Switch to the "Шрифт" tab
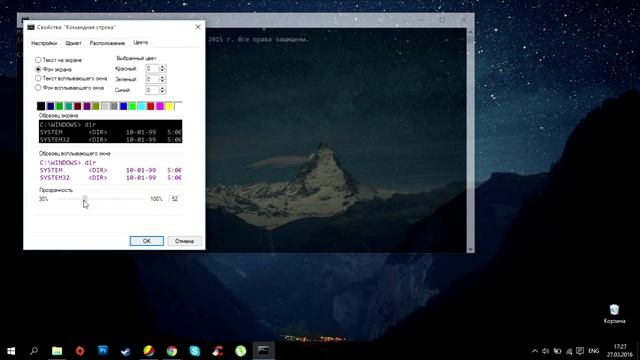The height and width of the screenshot is (360, 640). pyautogui.click(x=73, y=43)
